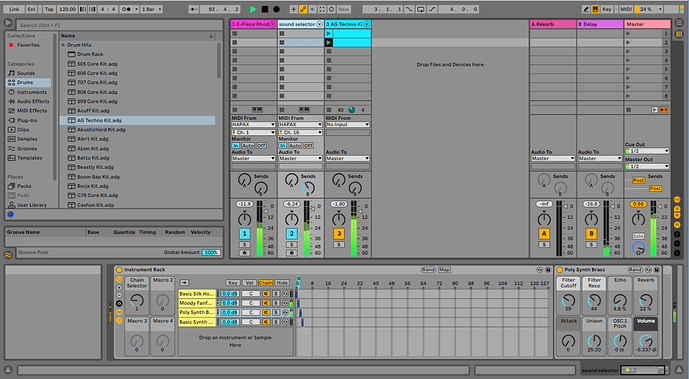The height and width of the screenshot is (379, 689).
Task: Launch the first clip in AG Techno Kit
Action: (328, 33)
